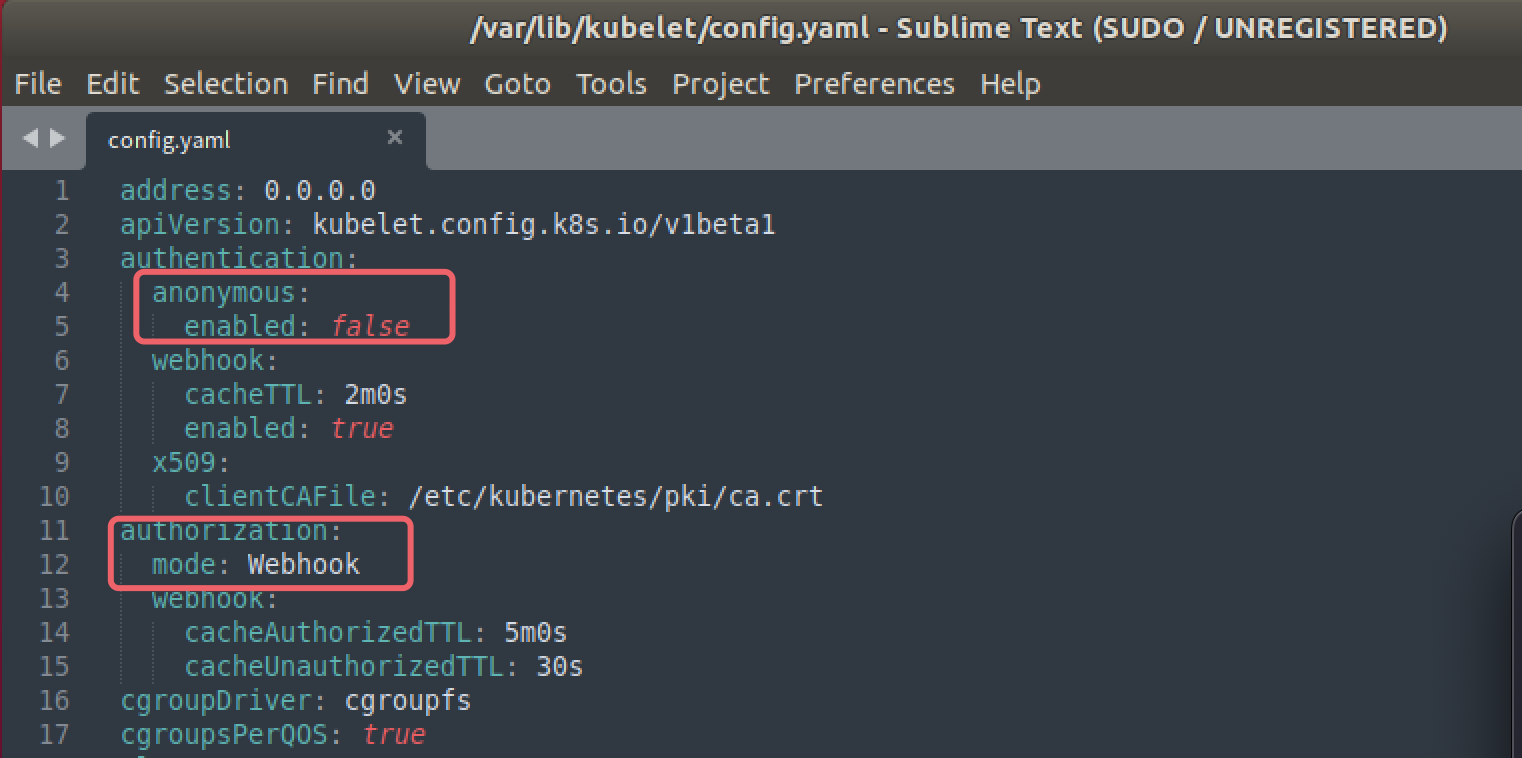Open the File menu
This screenshot has width=1522, height=758.
click(x=38, y=84)
